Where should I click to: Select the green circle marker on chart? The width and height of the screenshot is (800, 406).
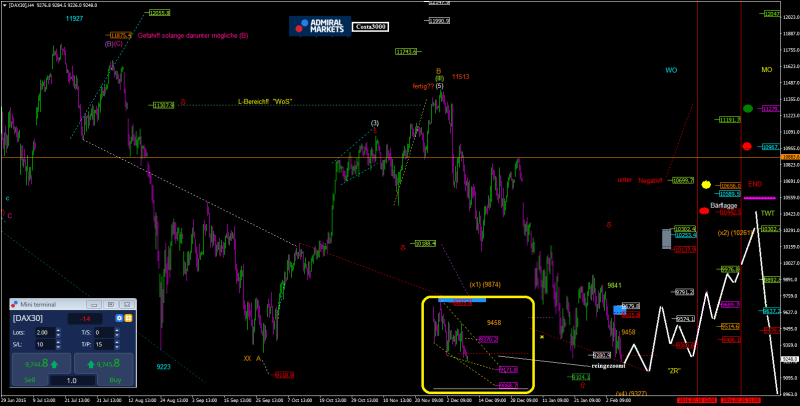(x=748, y=108)
